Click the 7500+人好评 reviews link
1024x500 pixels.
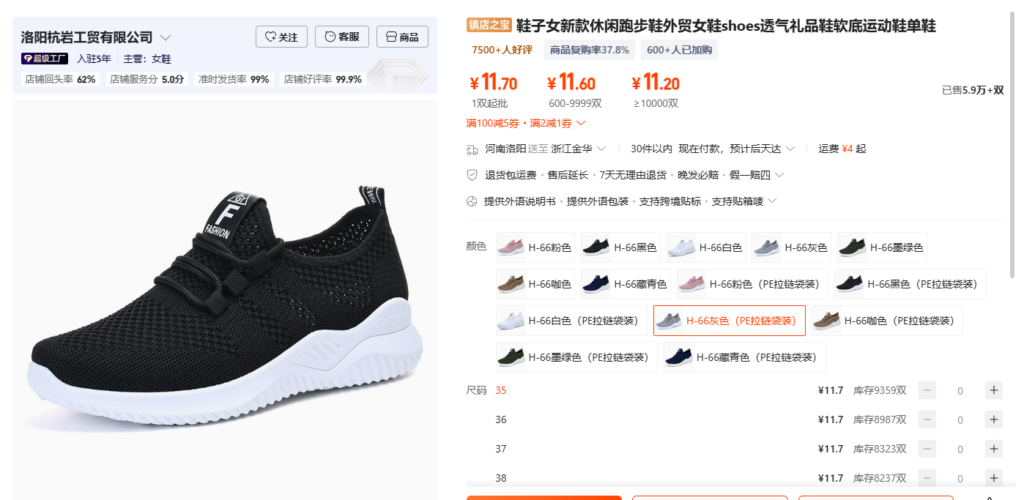pyautogui.click(x=502, y=50)
